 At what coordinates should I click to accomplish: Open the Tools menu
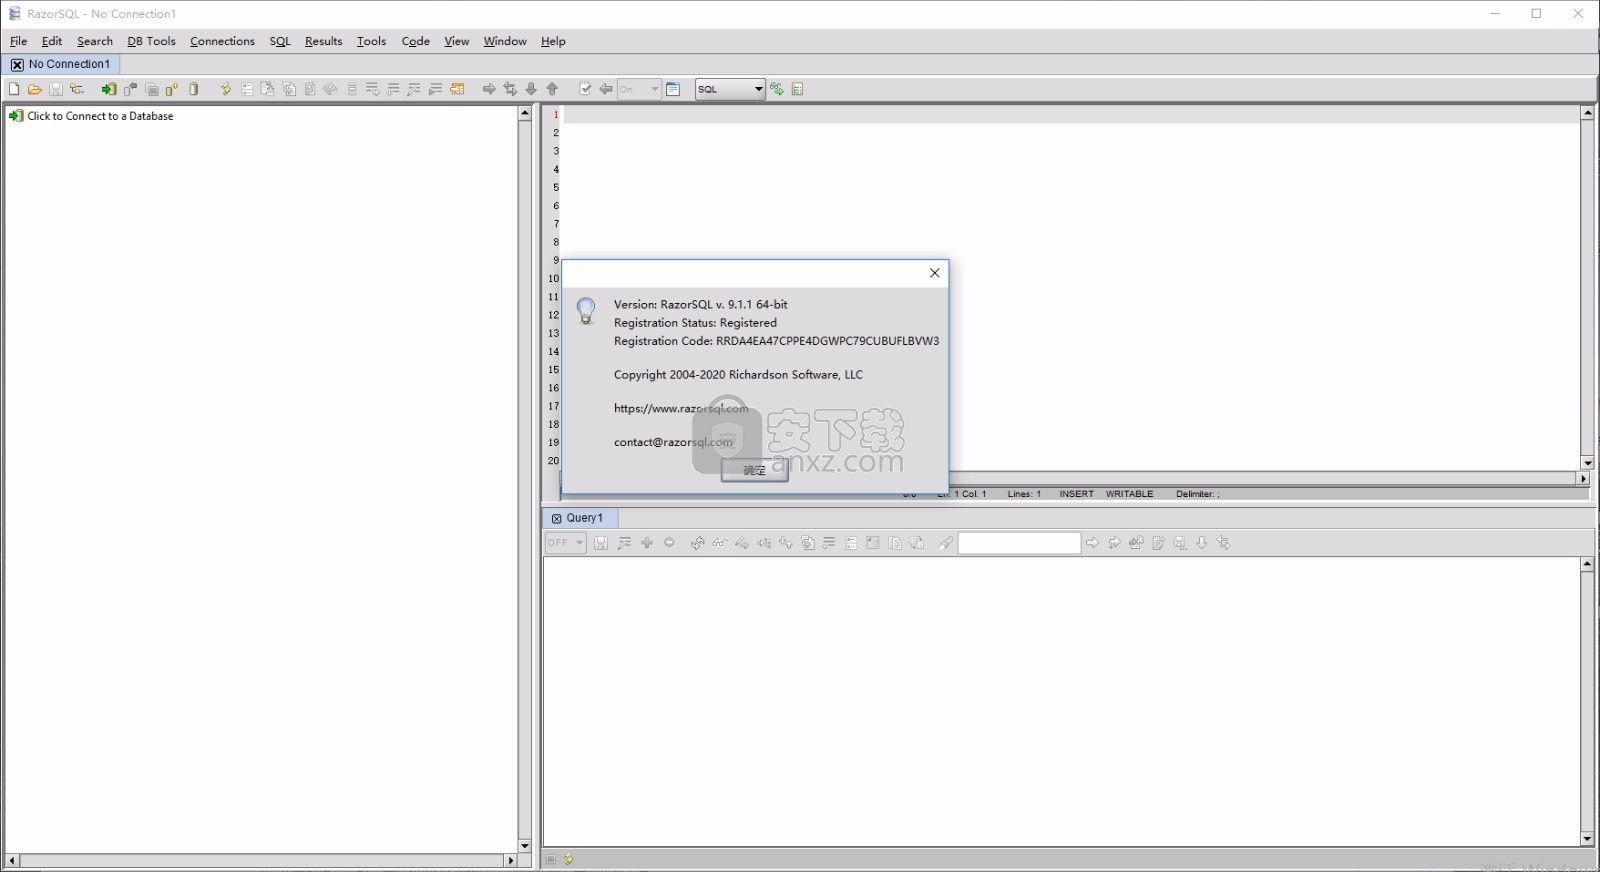click(371, 41)
